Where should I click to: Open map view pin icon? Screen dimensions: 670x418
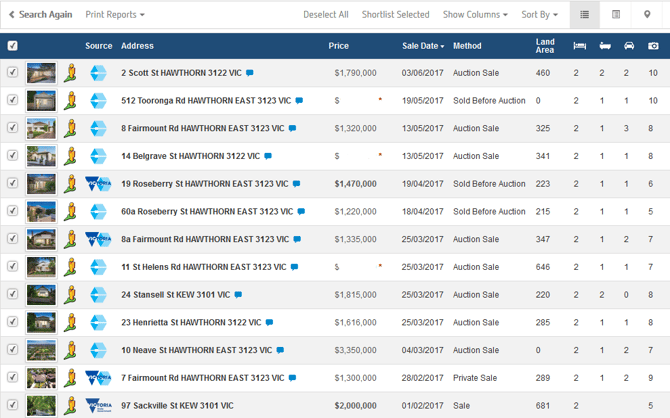tap(647, 15)
